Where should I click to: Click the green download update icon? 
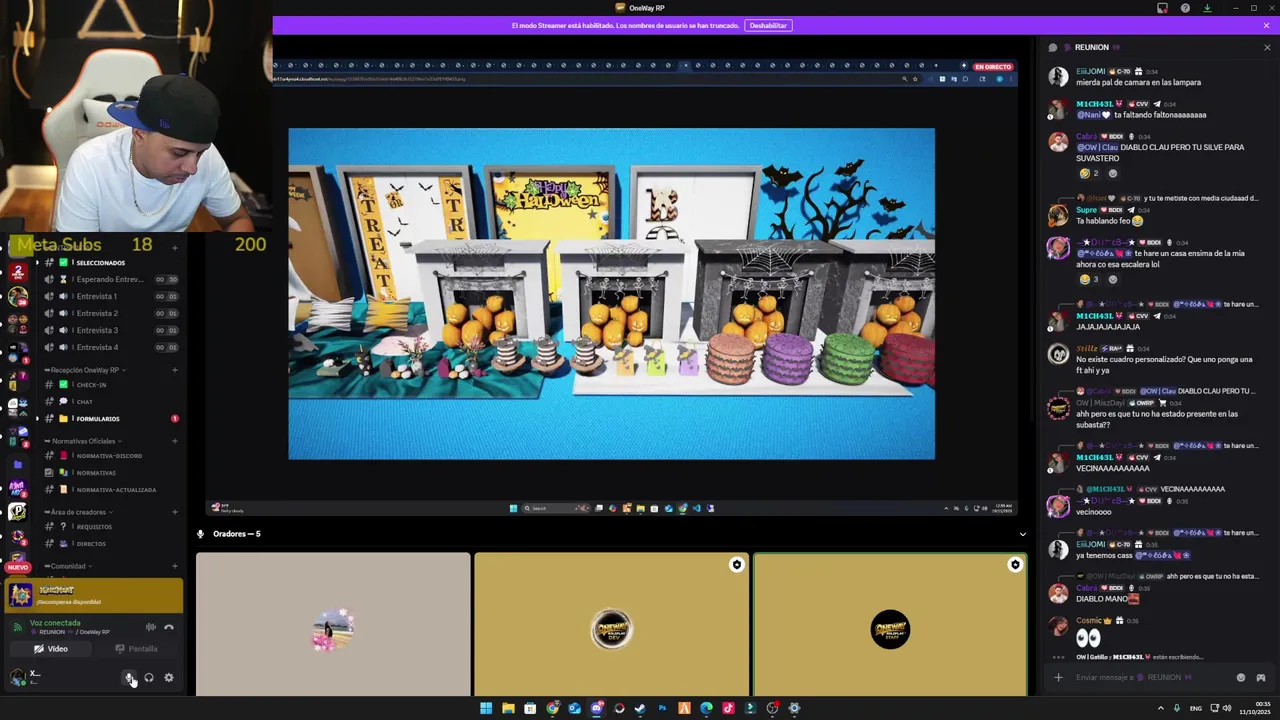[1207, 8]
